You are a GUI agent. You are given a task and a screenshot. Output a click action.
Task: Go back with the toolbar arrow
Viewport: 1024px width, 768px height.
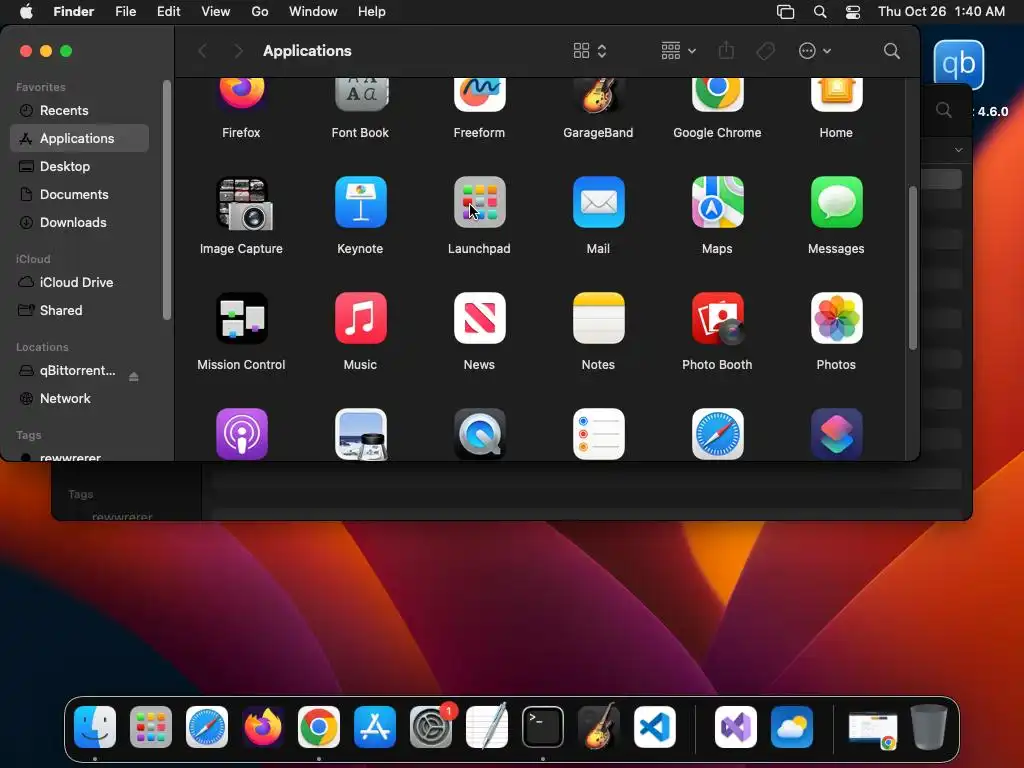point(202,51)
